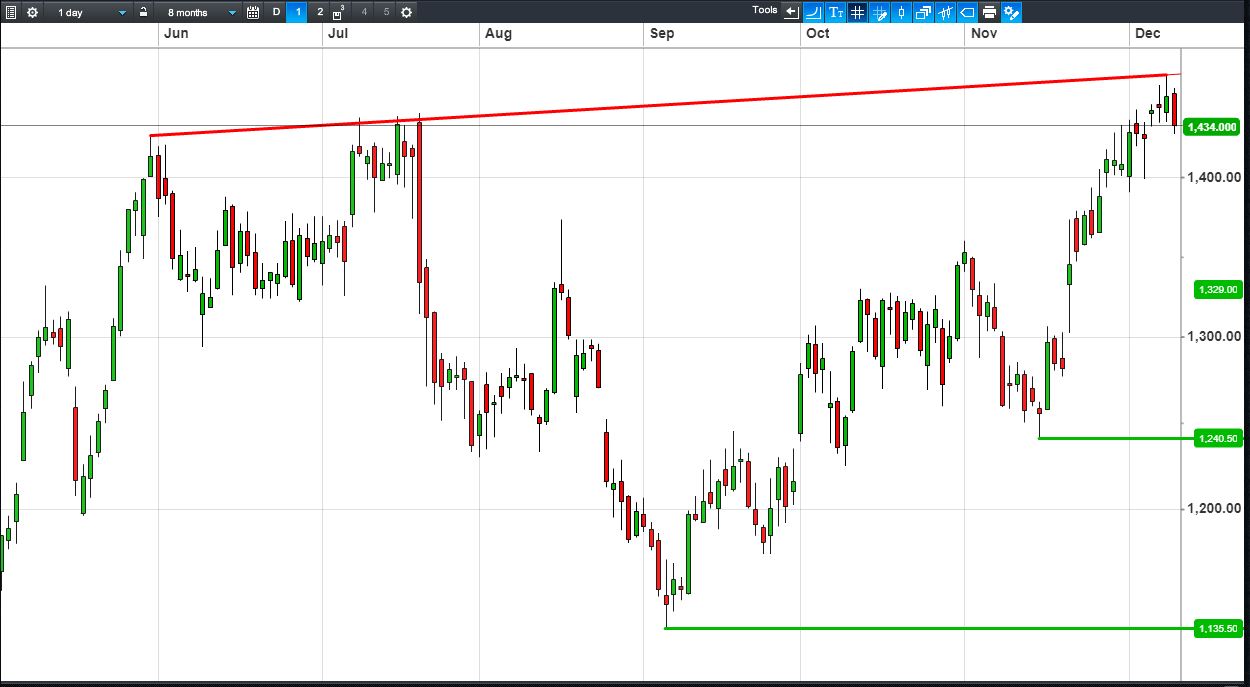The width and height of the screenshot is (1250, 687).
Task: Click the lower green support line
Action: pos(929,628)
